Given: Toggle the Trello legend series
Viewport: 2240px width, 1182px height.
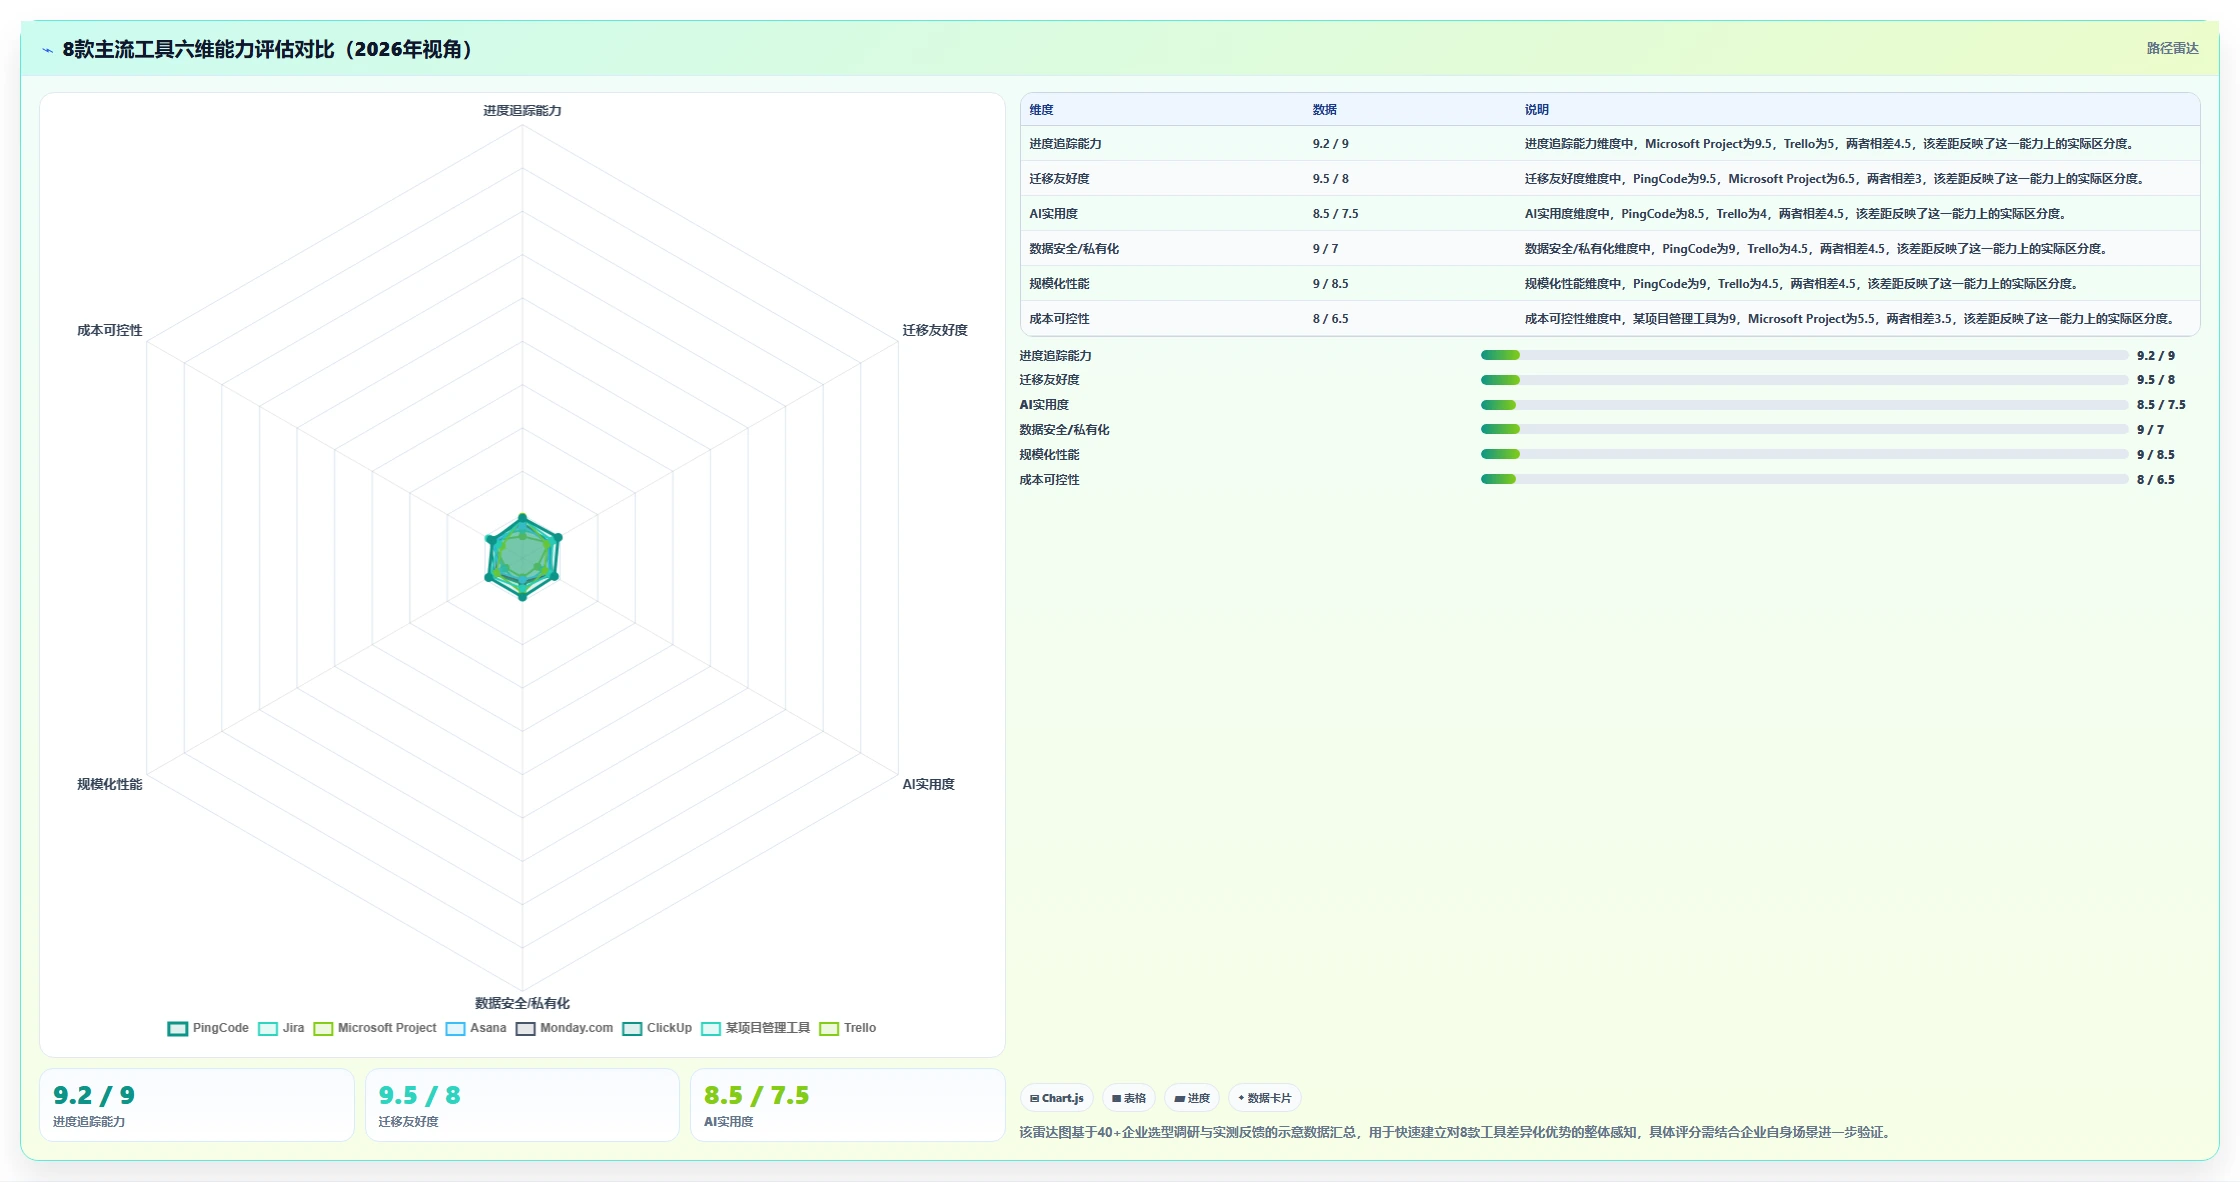Looking at the screenshot, I should (848, 1028).
